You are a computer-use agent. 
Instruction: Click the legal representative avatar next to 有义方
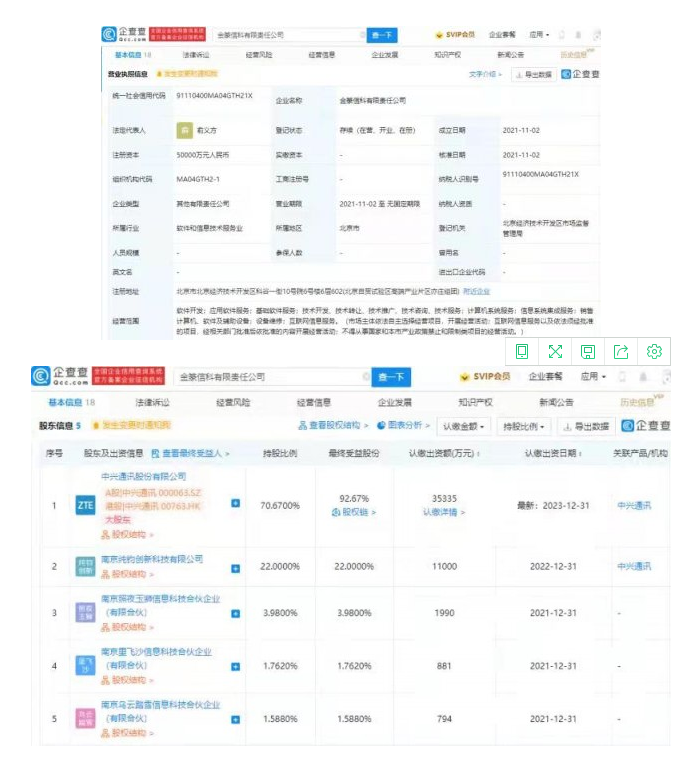pyautogui.click(x=184, y=130)
